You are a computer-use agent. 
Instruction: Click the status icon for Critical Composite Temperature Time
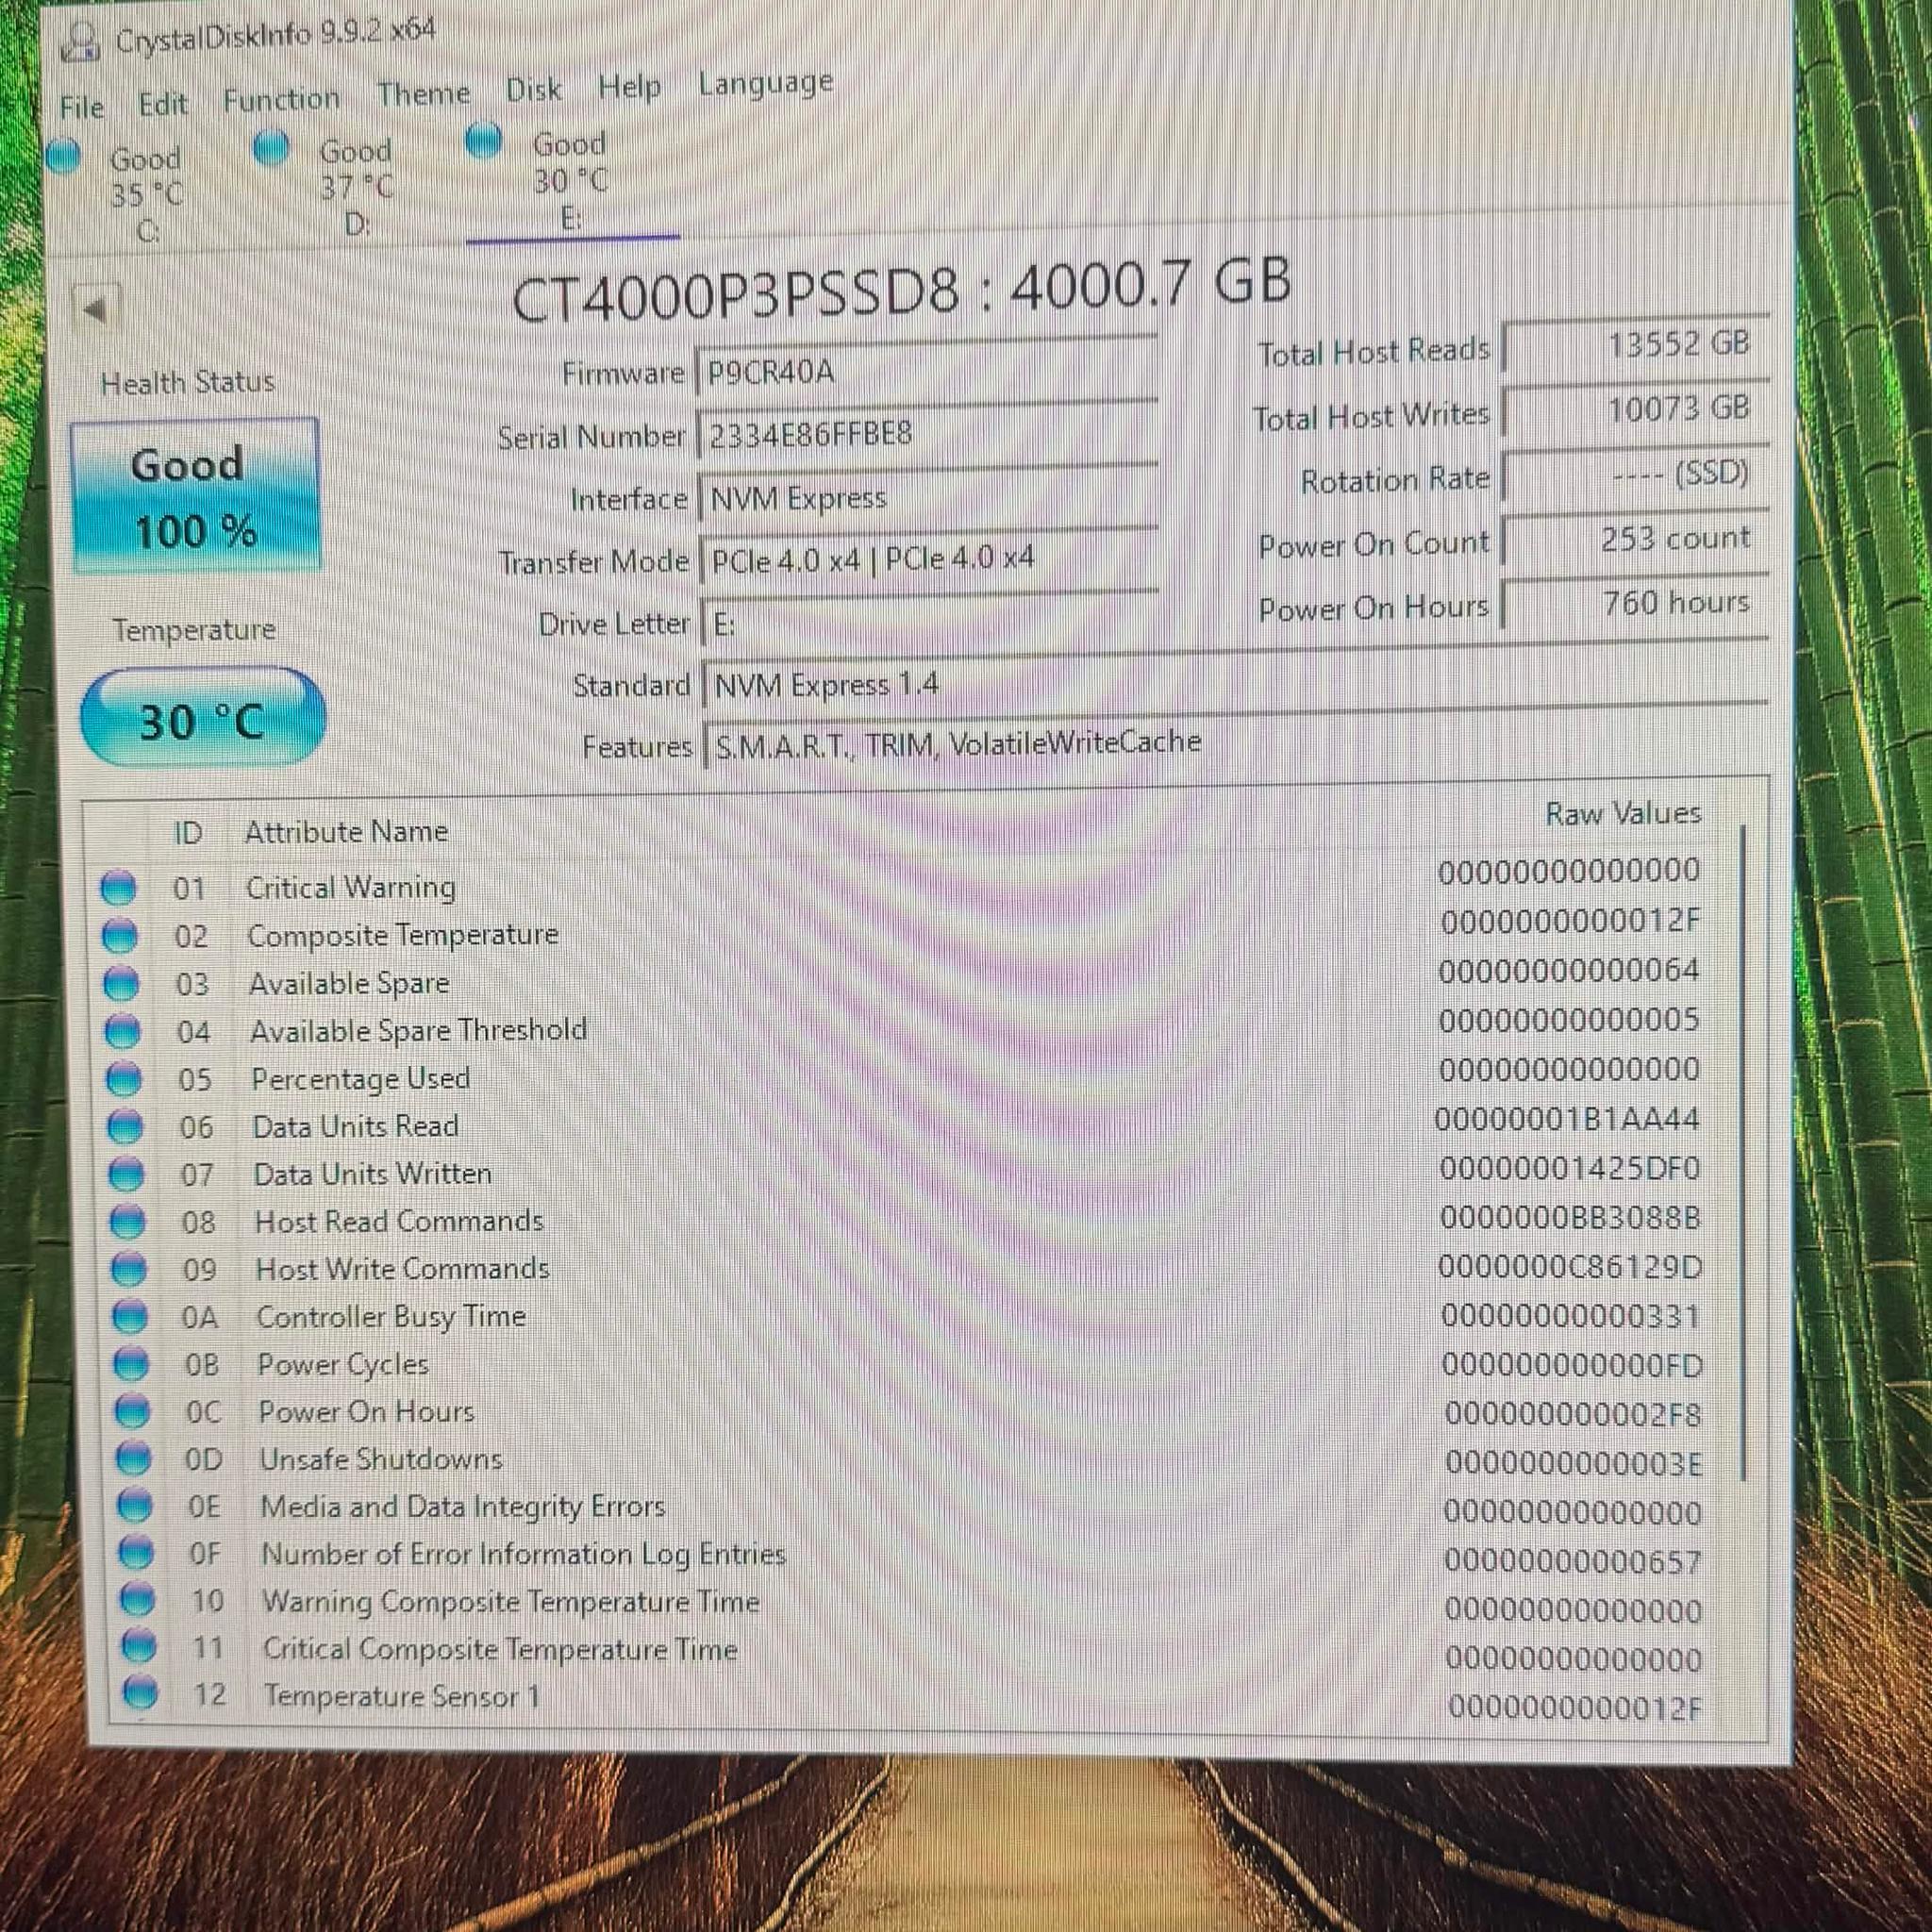(138, 1648)
